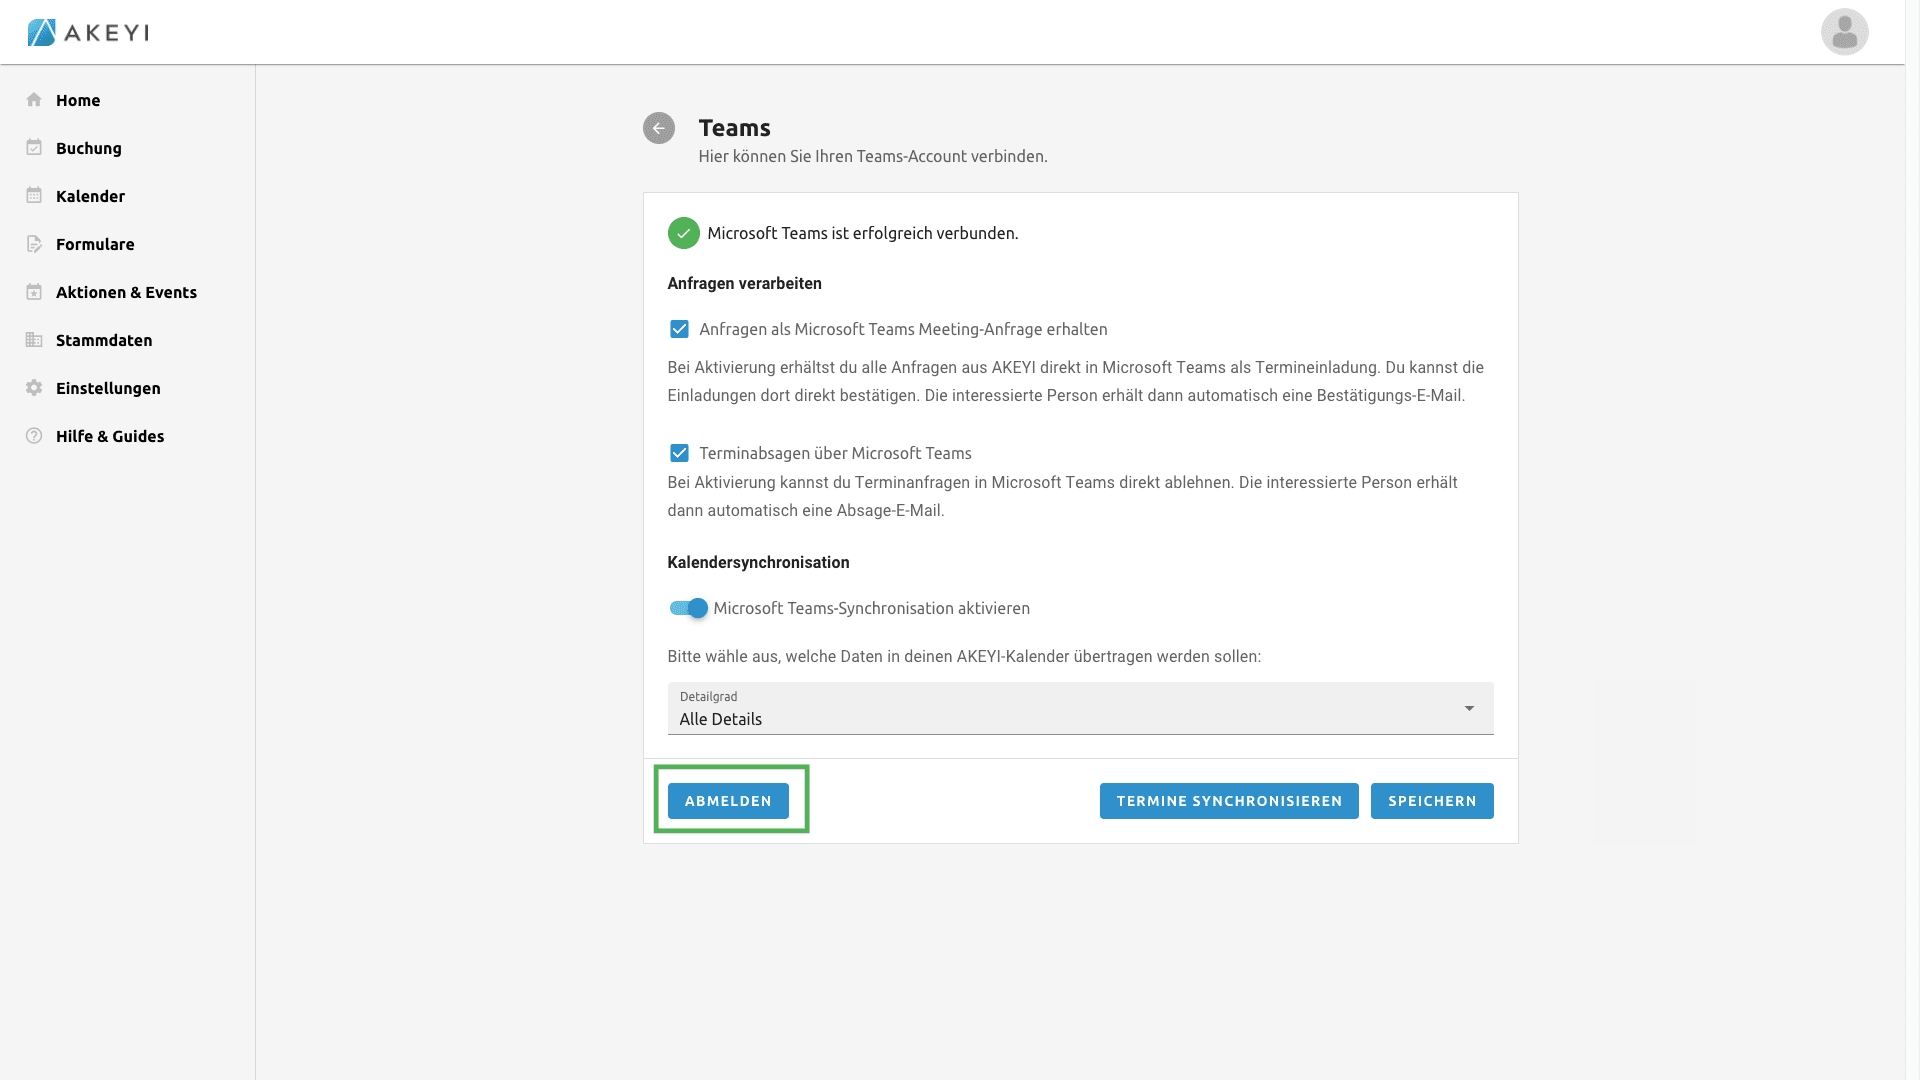1920x1080 pixels.
Task: Open the user profile avatar
Action: tap(1844, 32)
